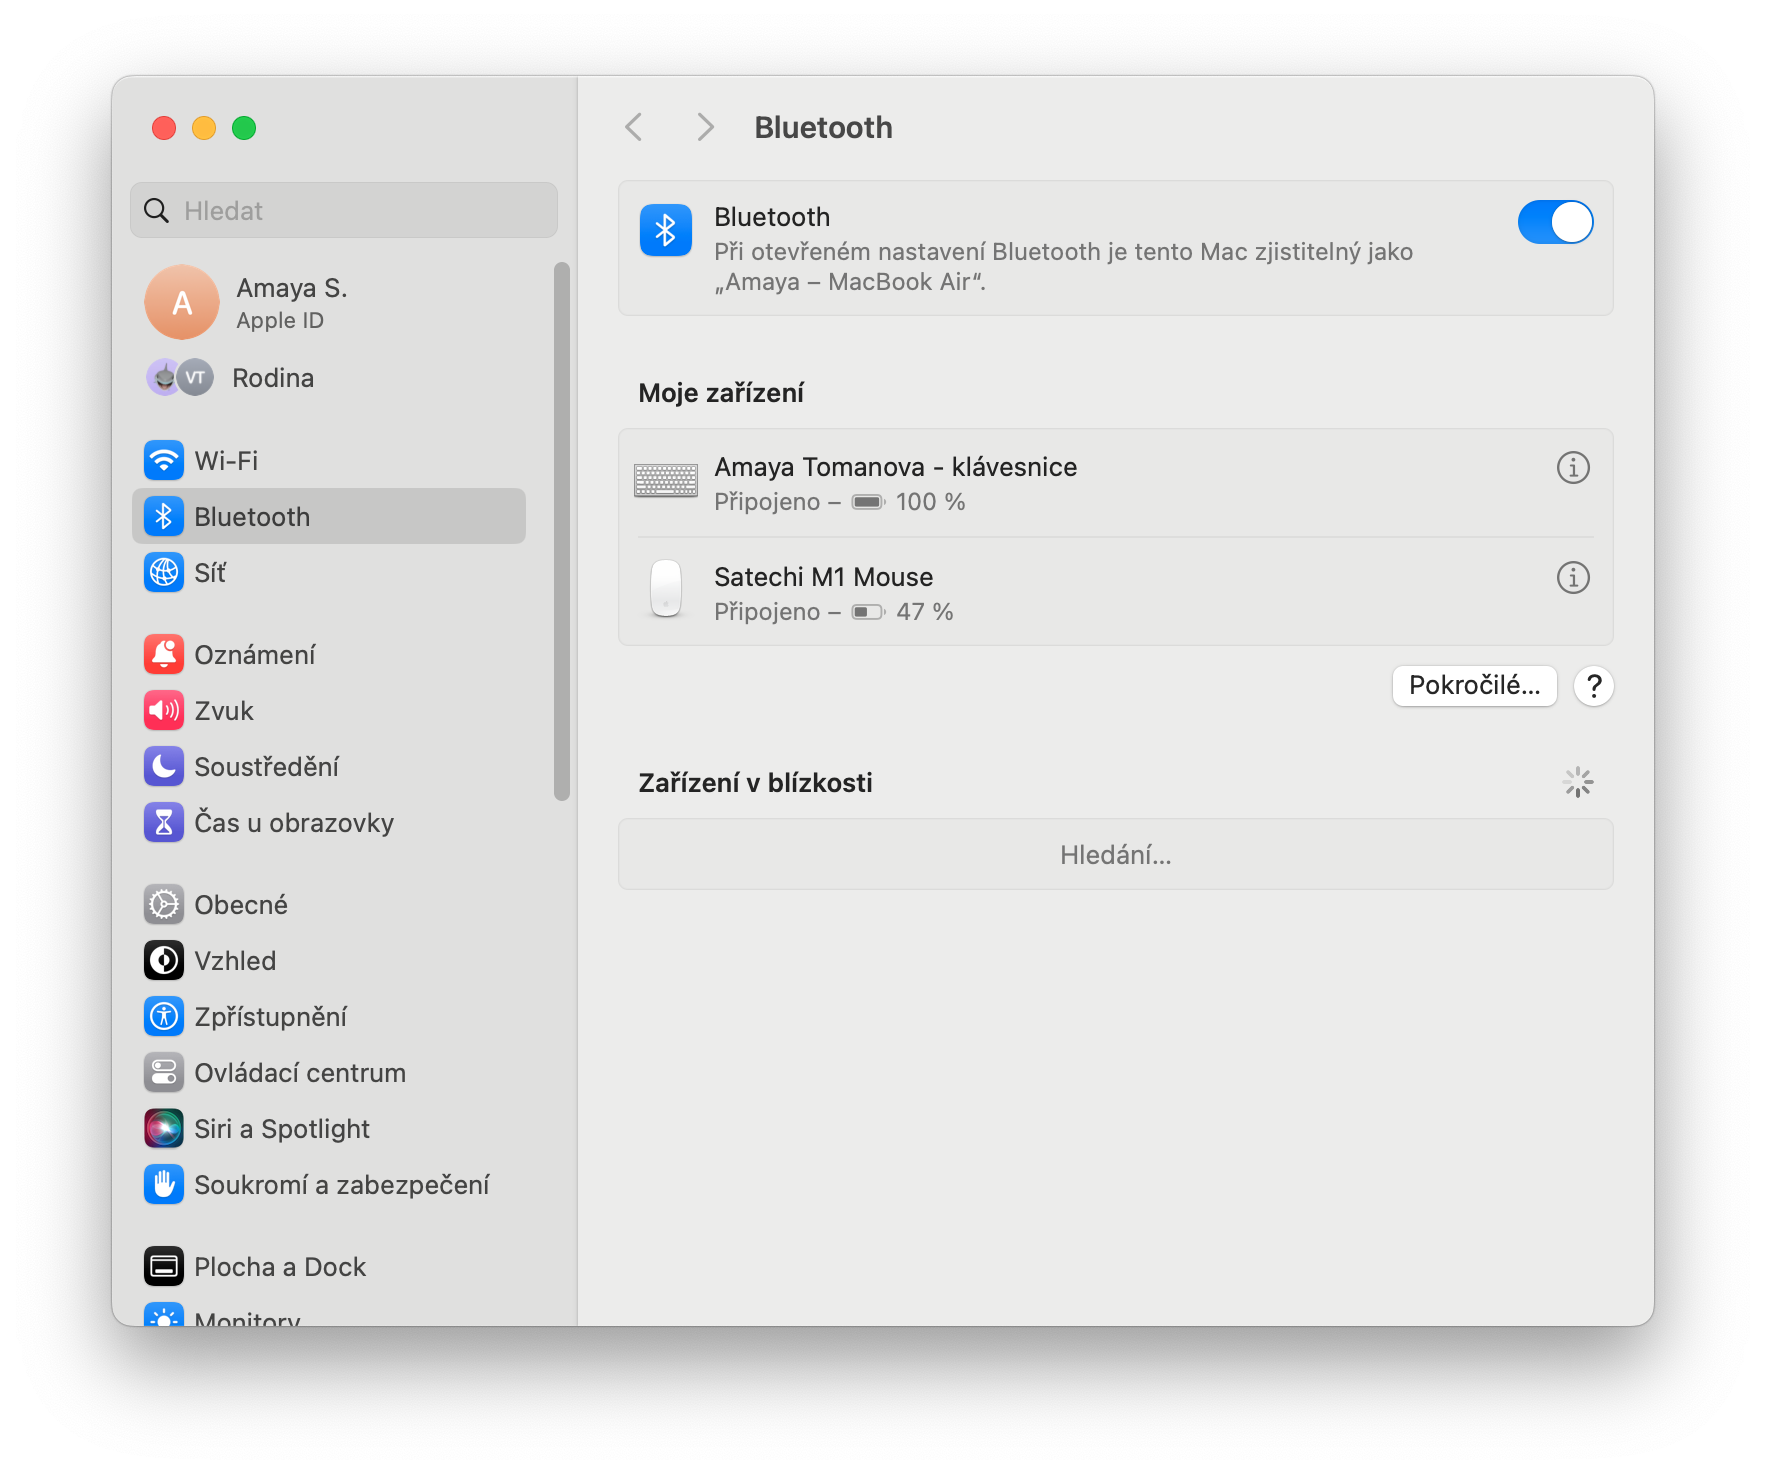Screen dimensions: 1766x1474
Task: Select the Satechi M1 Mouse row
Action: point(1116,592)
